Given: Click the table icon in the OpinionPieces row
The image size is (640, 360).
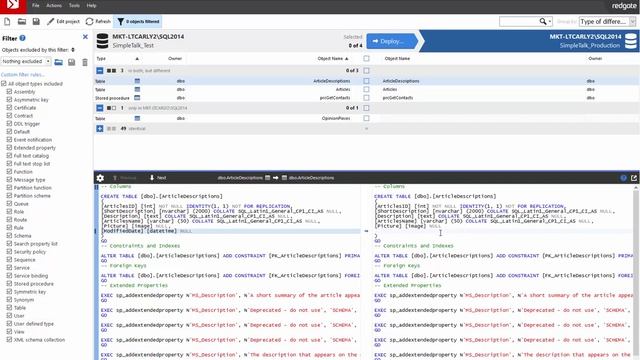Looking at the screenshot, I should [x=137, y=118].
